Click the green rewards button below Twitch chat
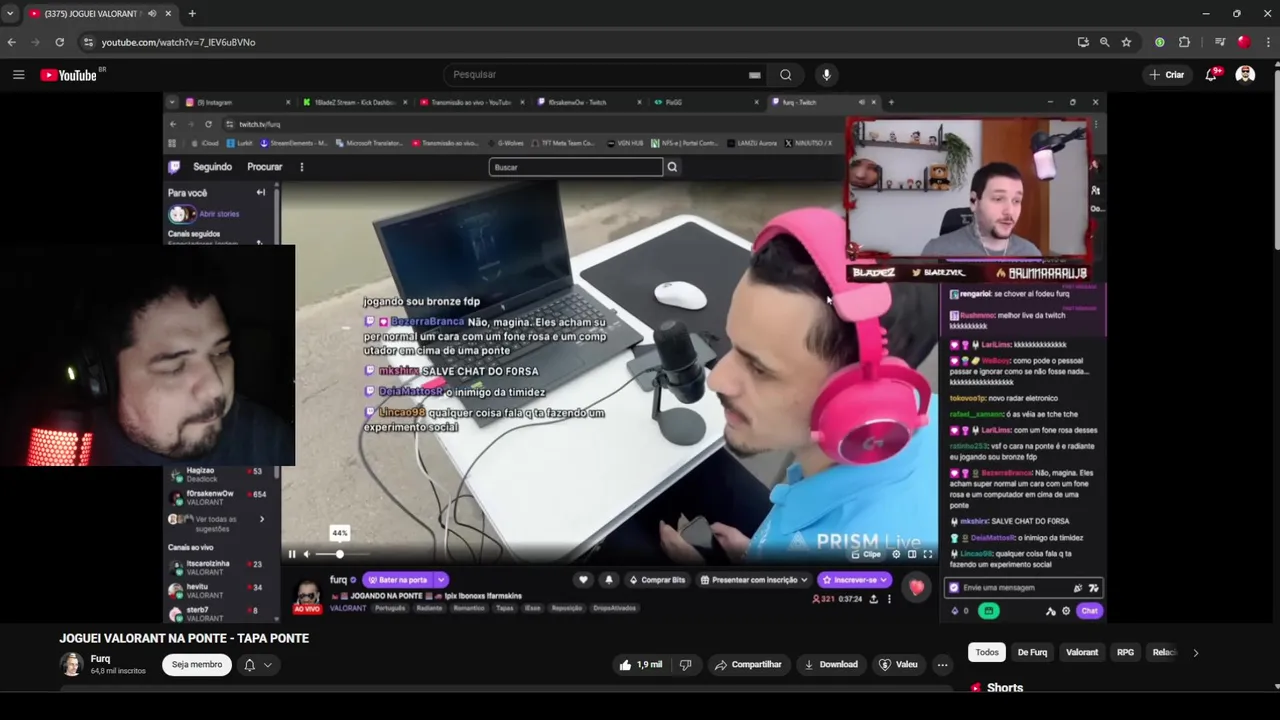The width and height of the screenshot is (1280, 720). pos(988,611)
